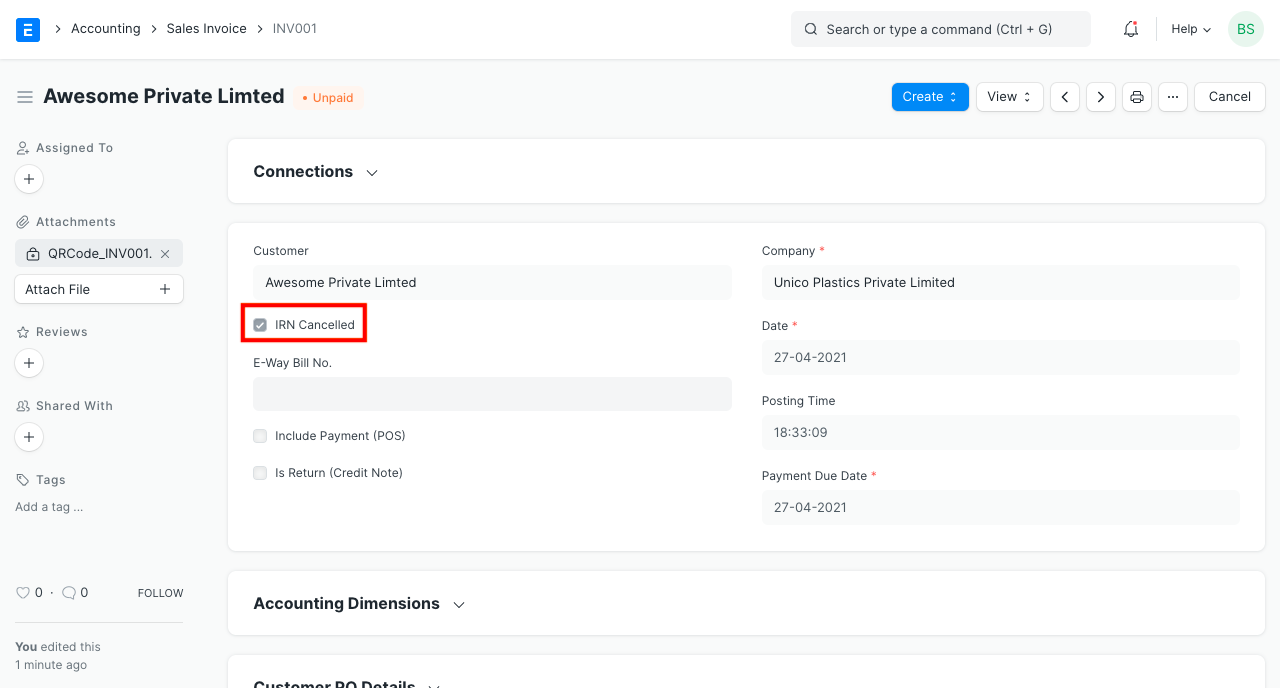Enable Include Payment (POS)
This screenshot has width=1280, height=688.
click(x=260, y=436)
